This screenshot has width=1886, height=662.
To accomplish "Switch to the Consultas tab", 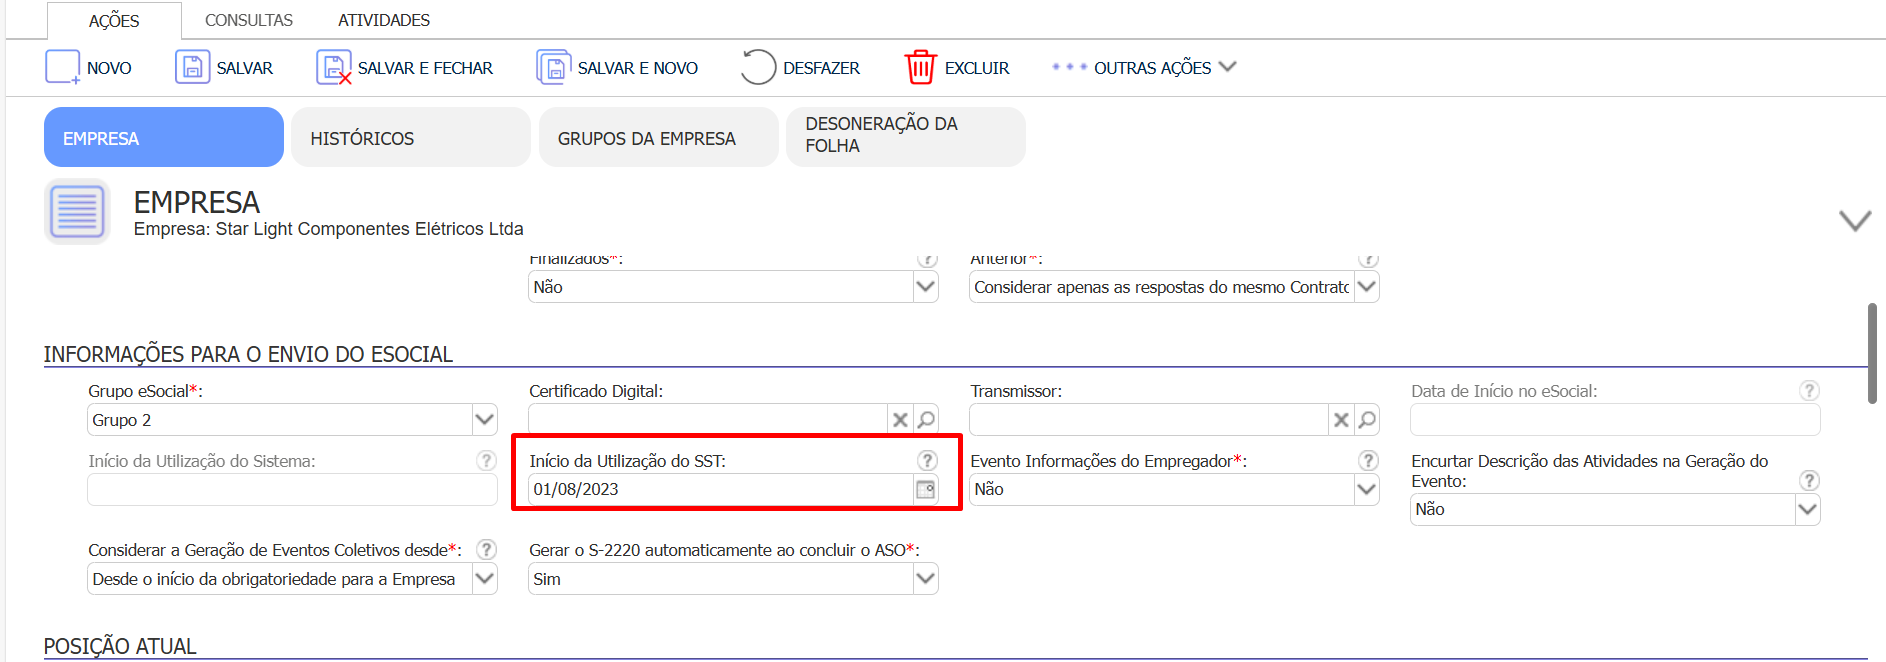I will coord(249,20).
